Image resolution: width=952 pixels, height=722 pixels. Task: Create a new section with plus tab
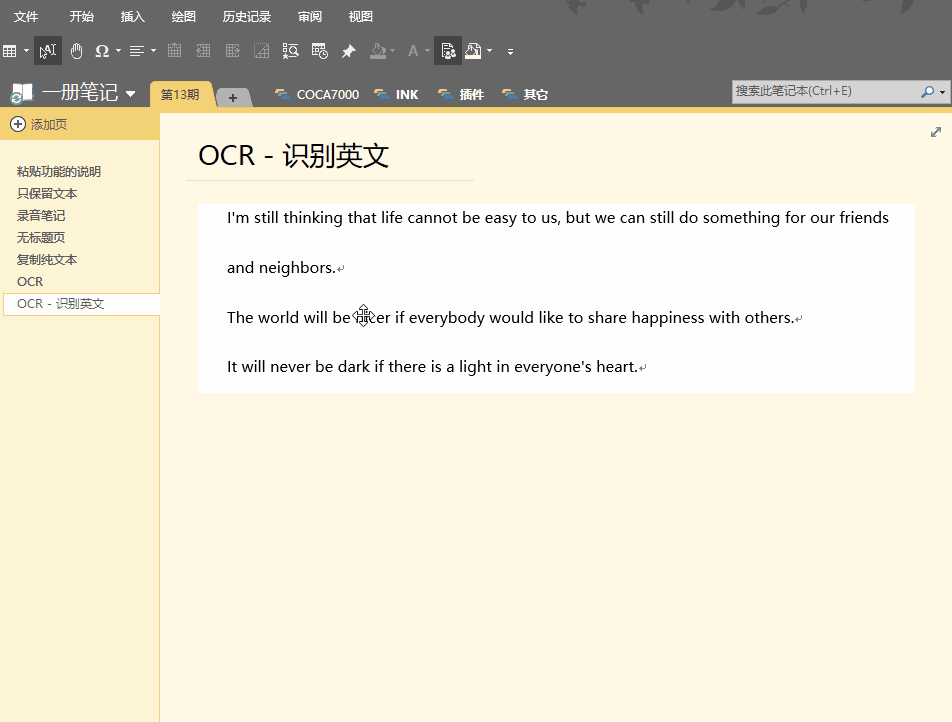[233, 97]
